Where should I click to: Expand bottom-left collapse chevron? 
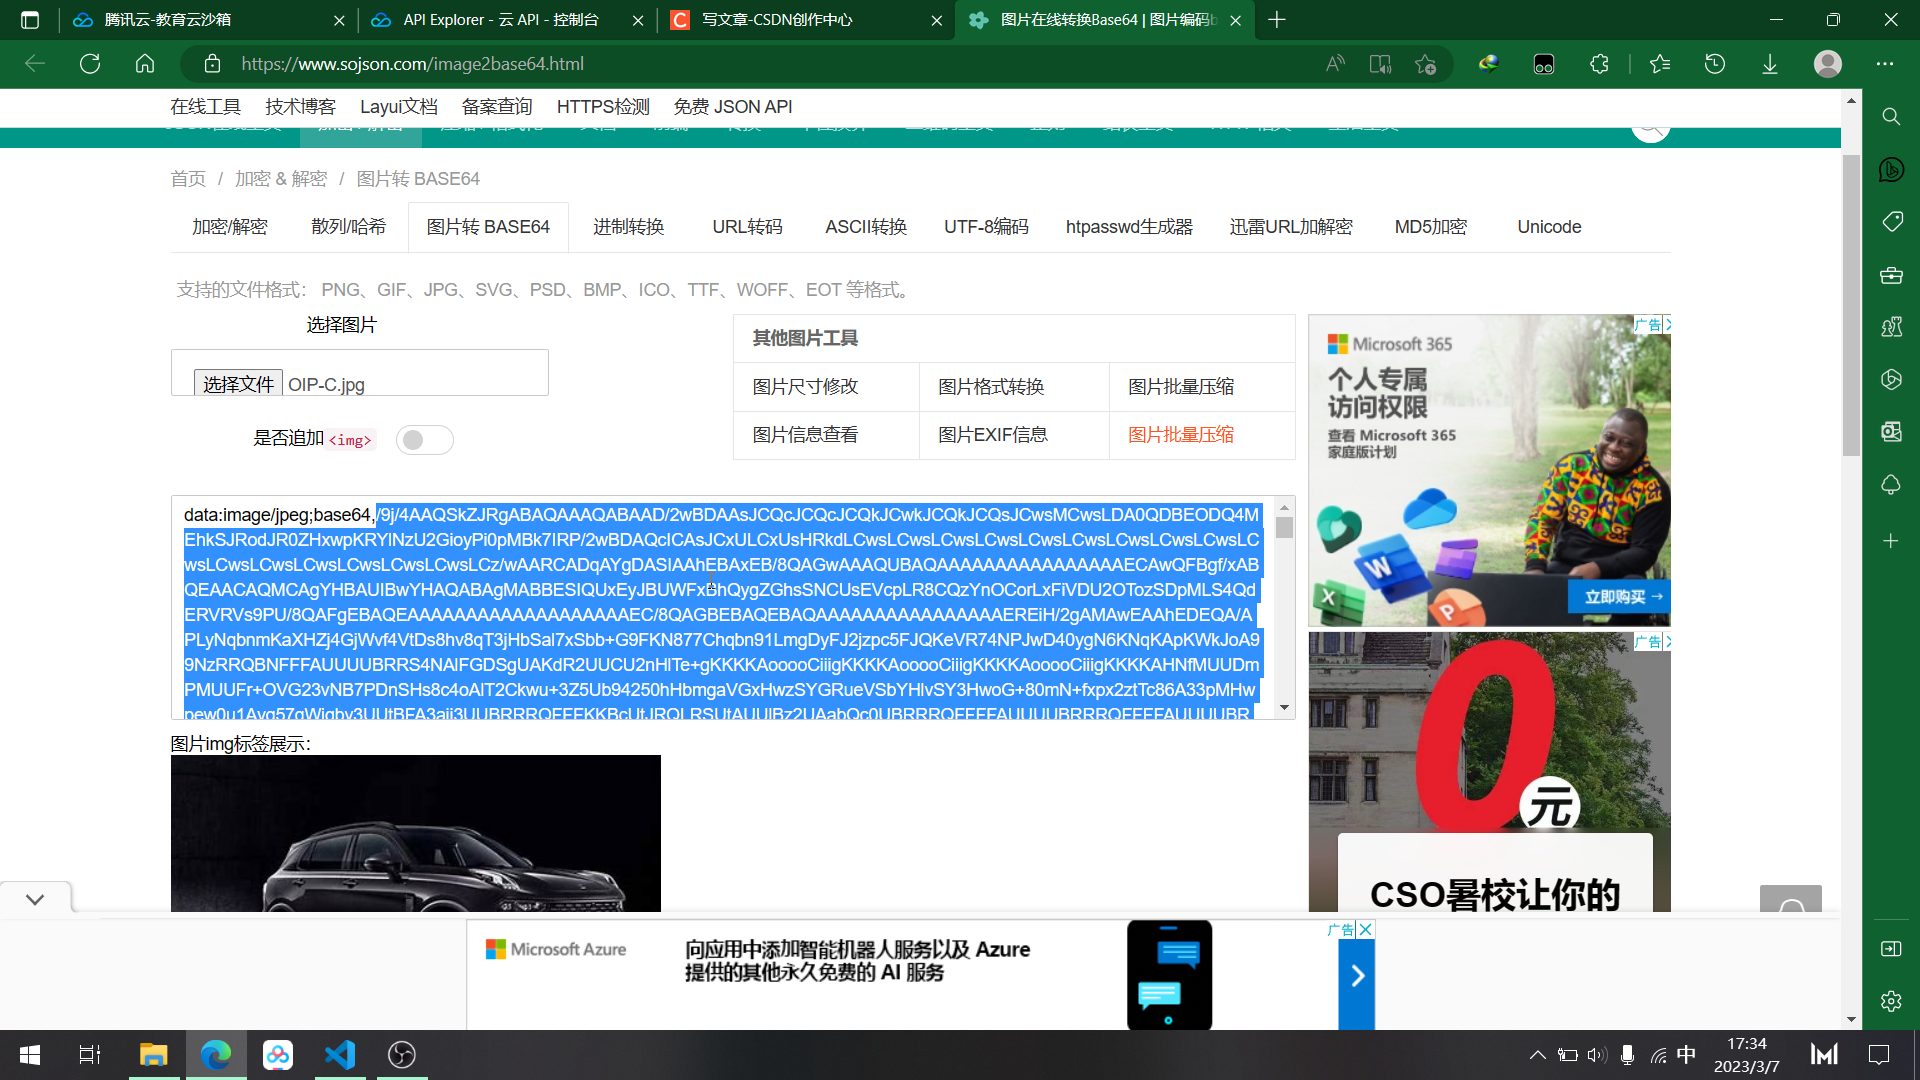(x=35, y=899)
